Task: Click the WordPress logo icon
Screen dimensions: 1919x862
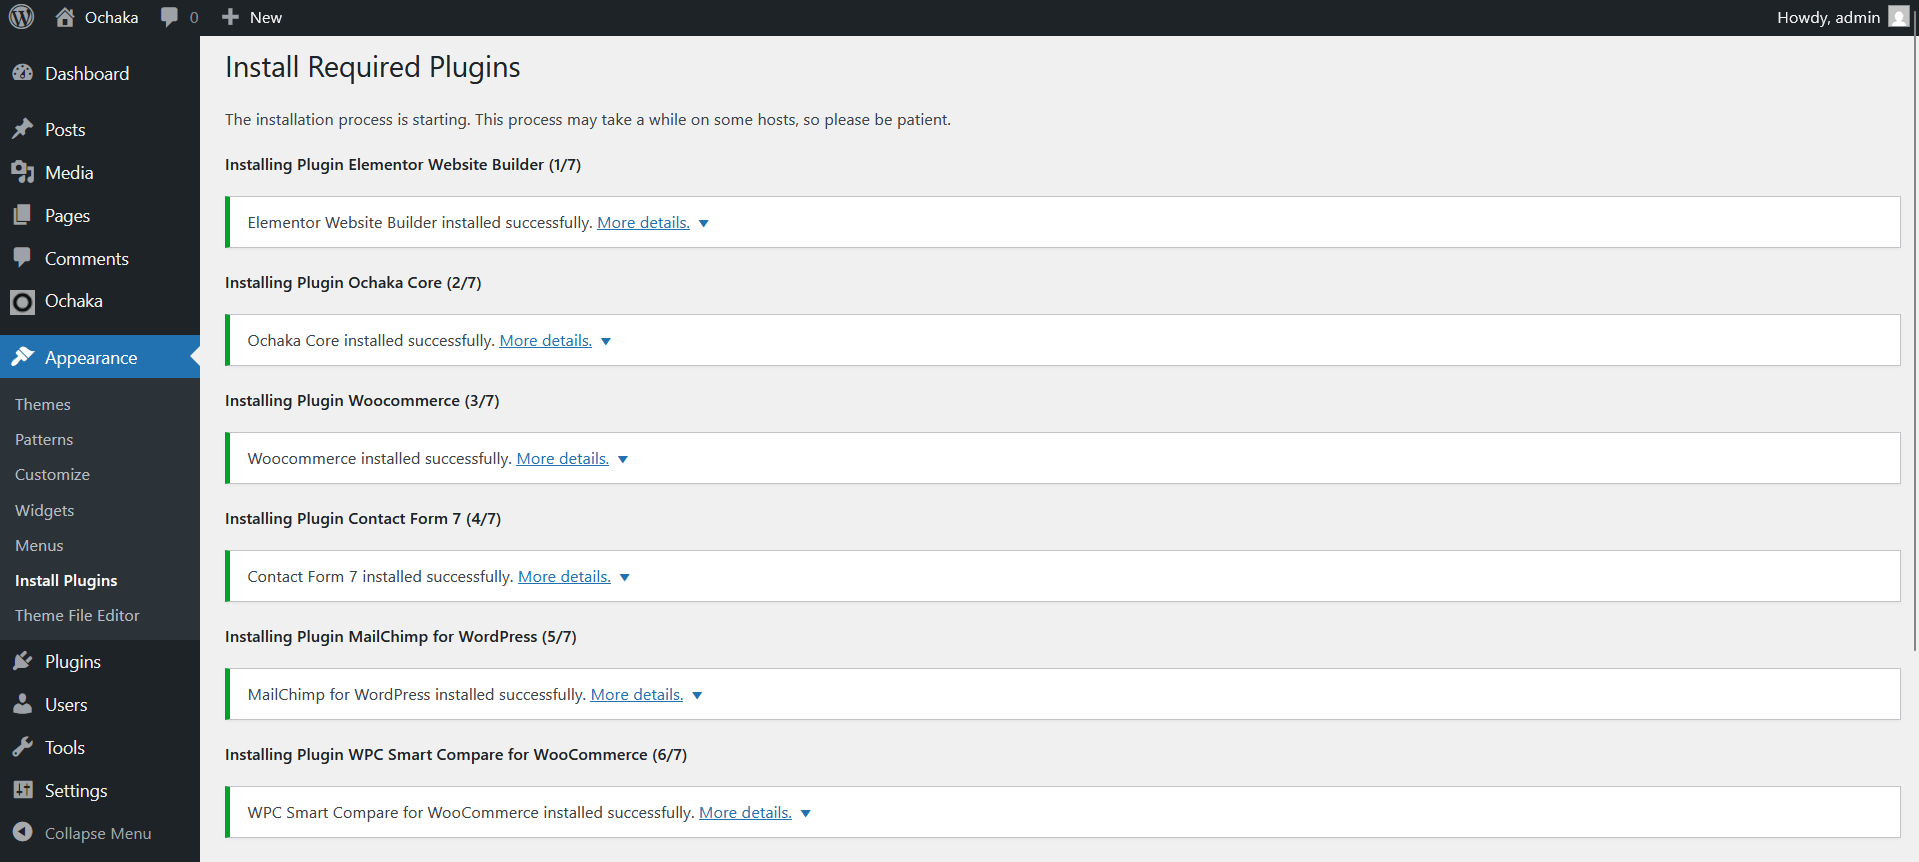Action: pos(22,17)
